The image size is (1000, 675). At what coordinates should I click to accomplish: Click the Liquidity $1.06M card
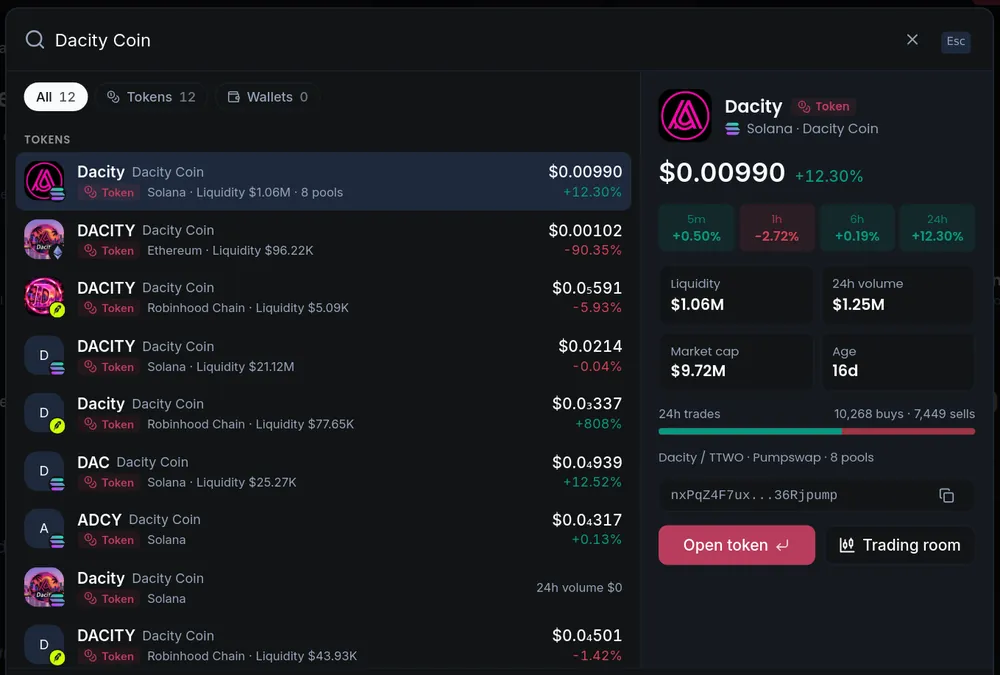coord(736,294)
